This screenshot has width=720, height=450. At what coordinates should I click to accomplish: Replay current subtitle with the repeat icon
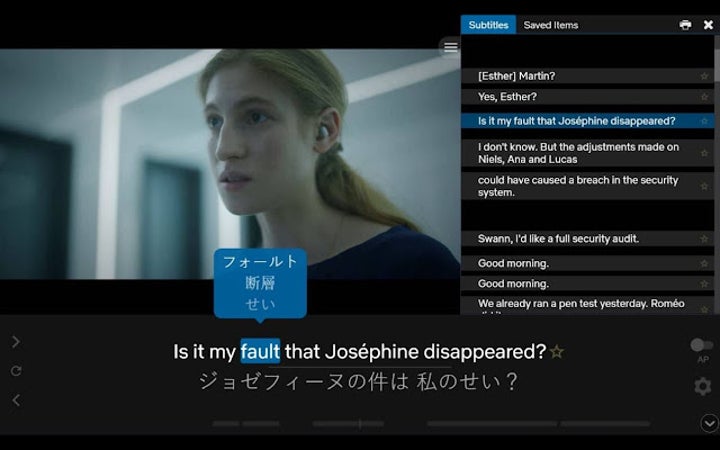point(16,371)
